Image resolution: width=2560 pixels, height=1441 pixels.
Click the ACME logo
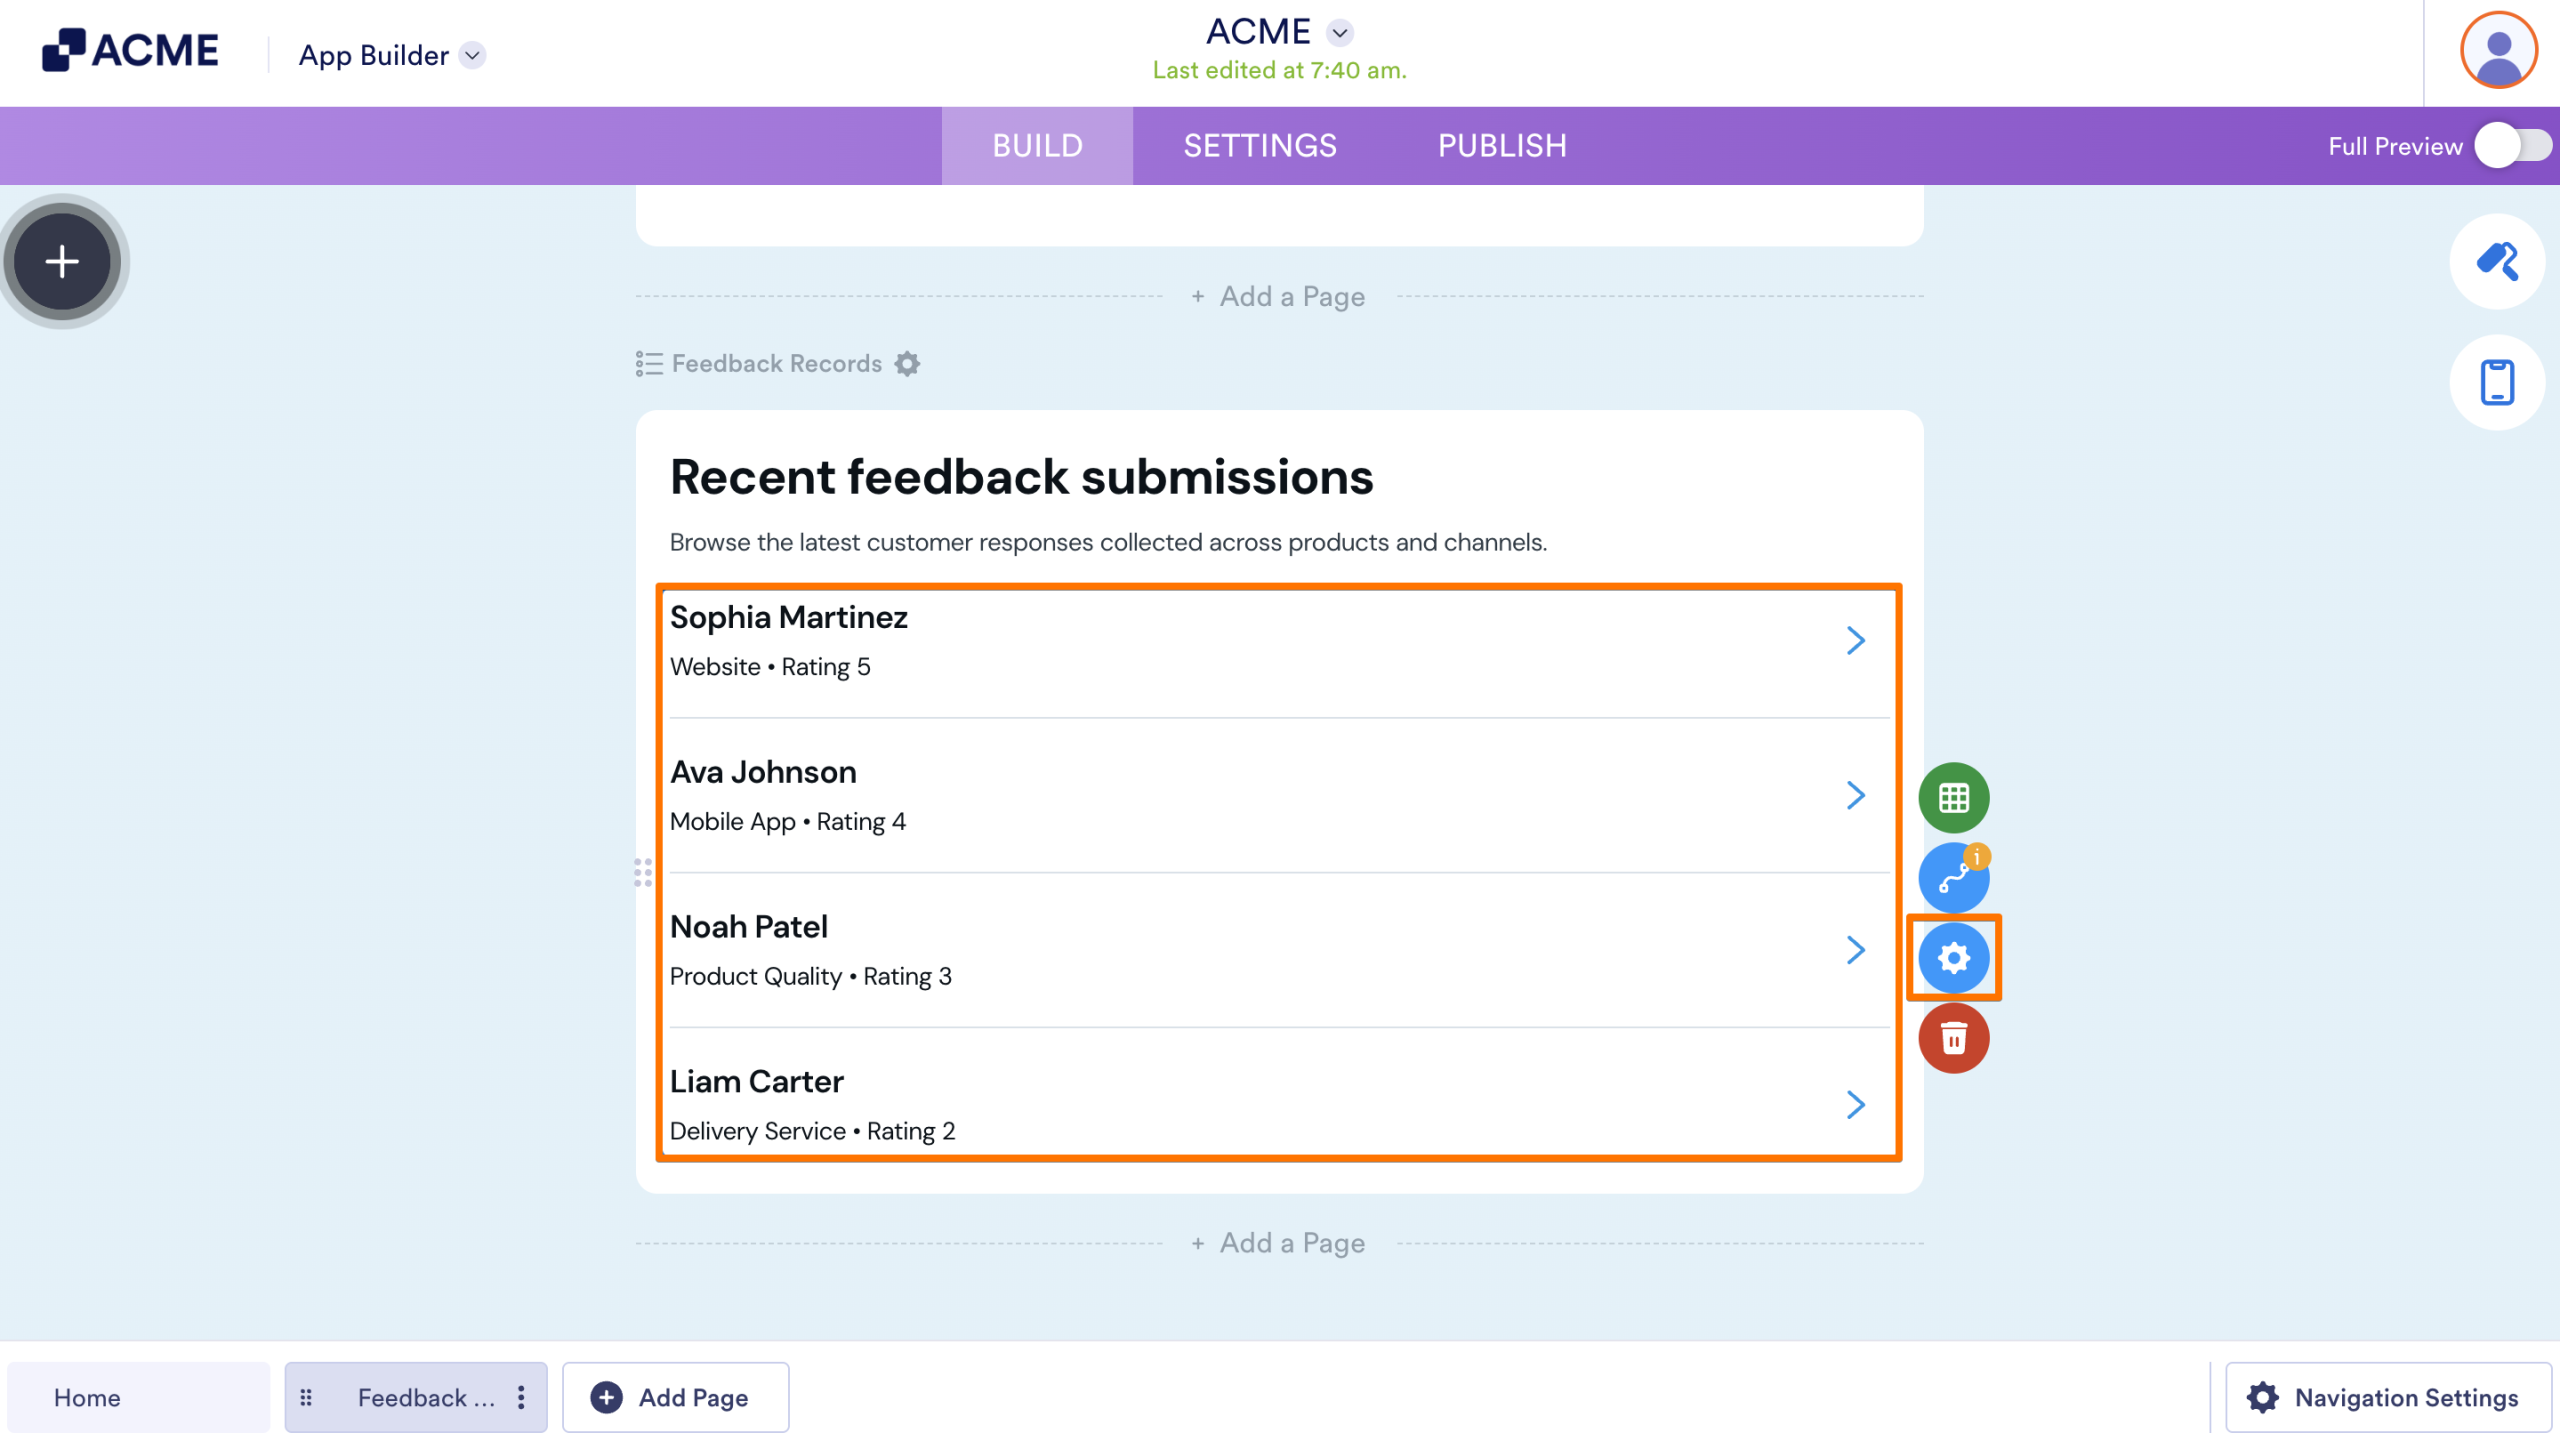130,50
